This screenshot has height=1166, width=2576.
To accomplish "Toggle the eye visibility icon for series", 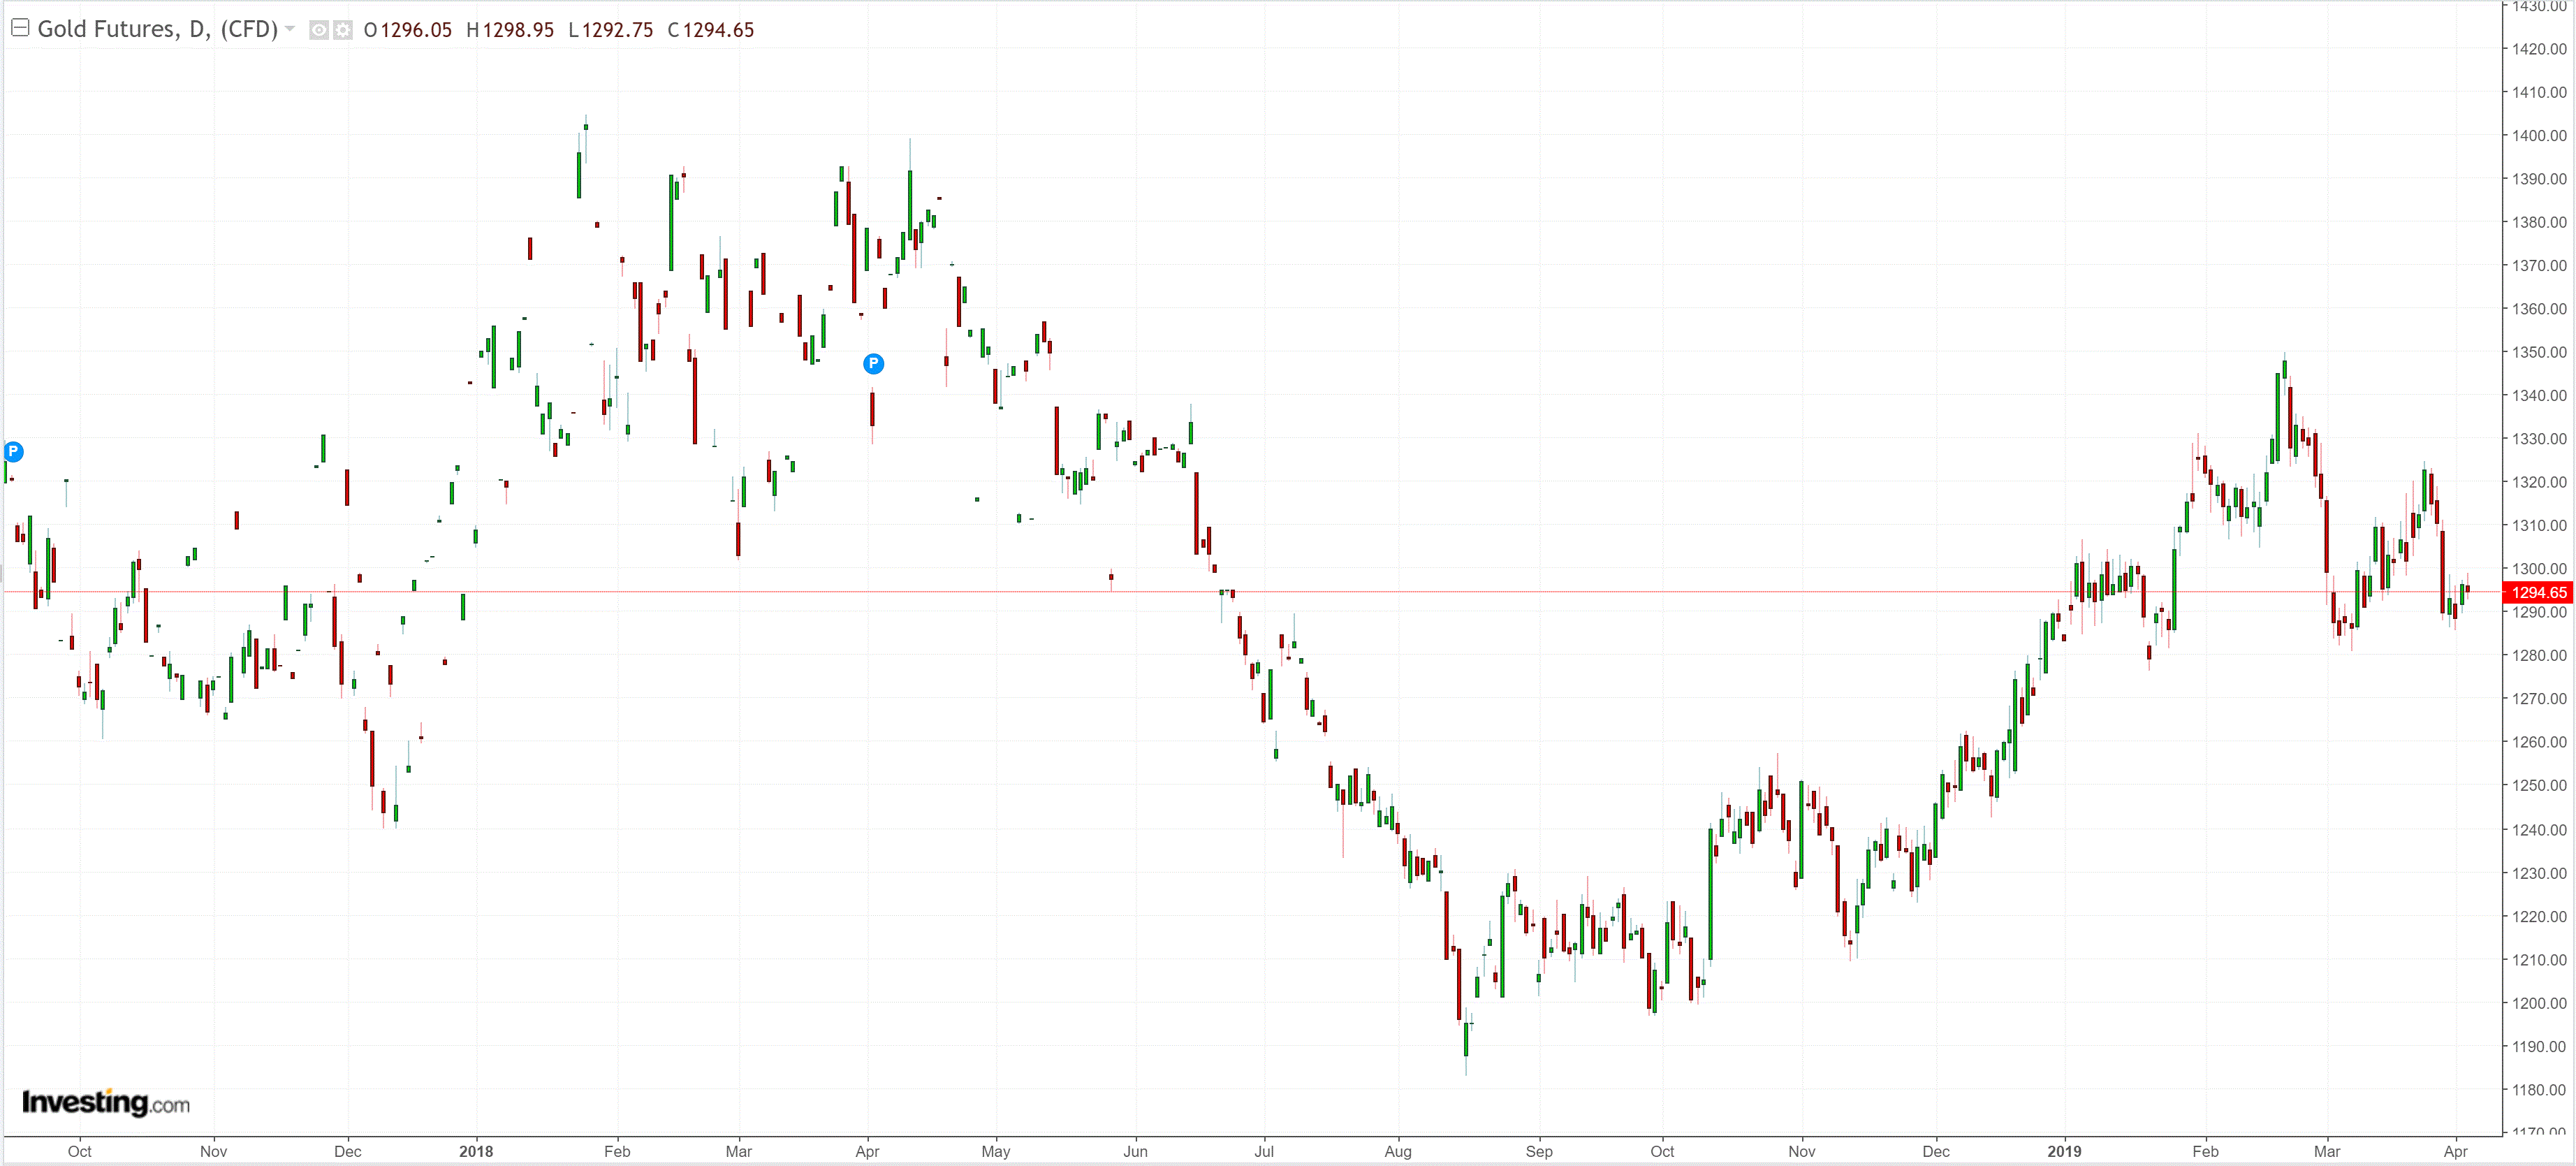I will (319, 30).
